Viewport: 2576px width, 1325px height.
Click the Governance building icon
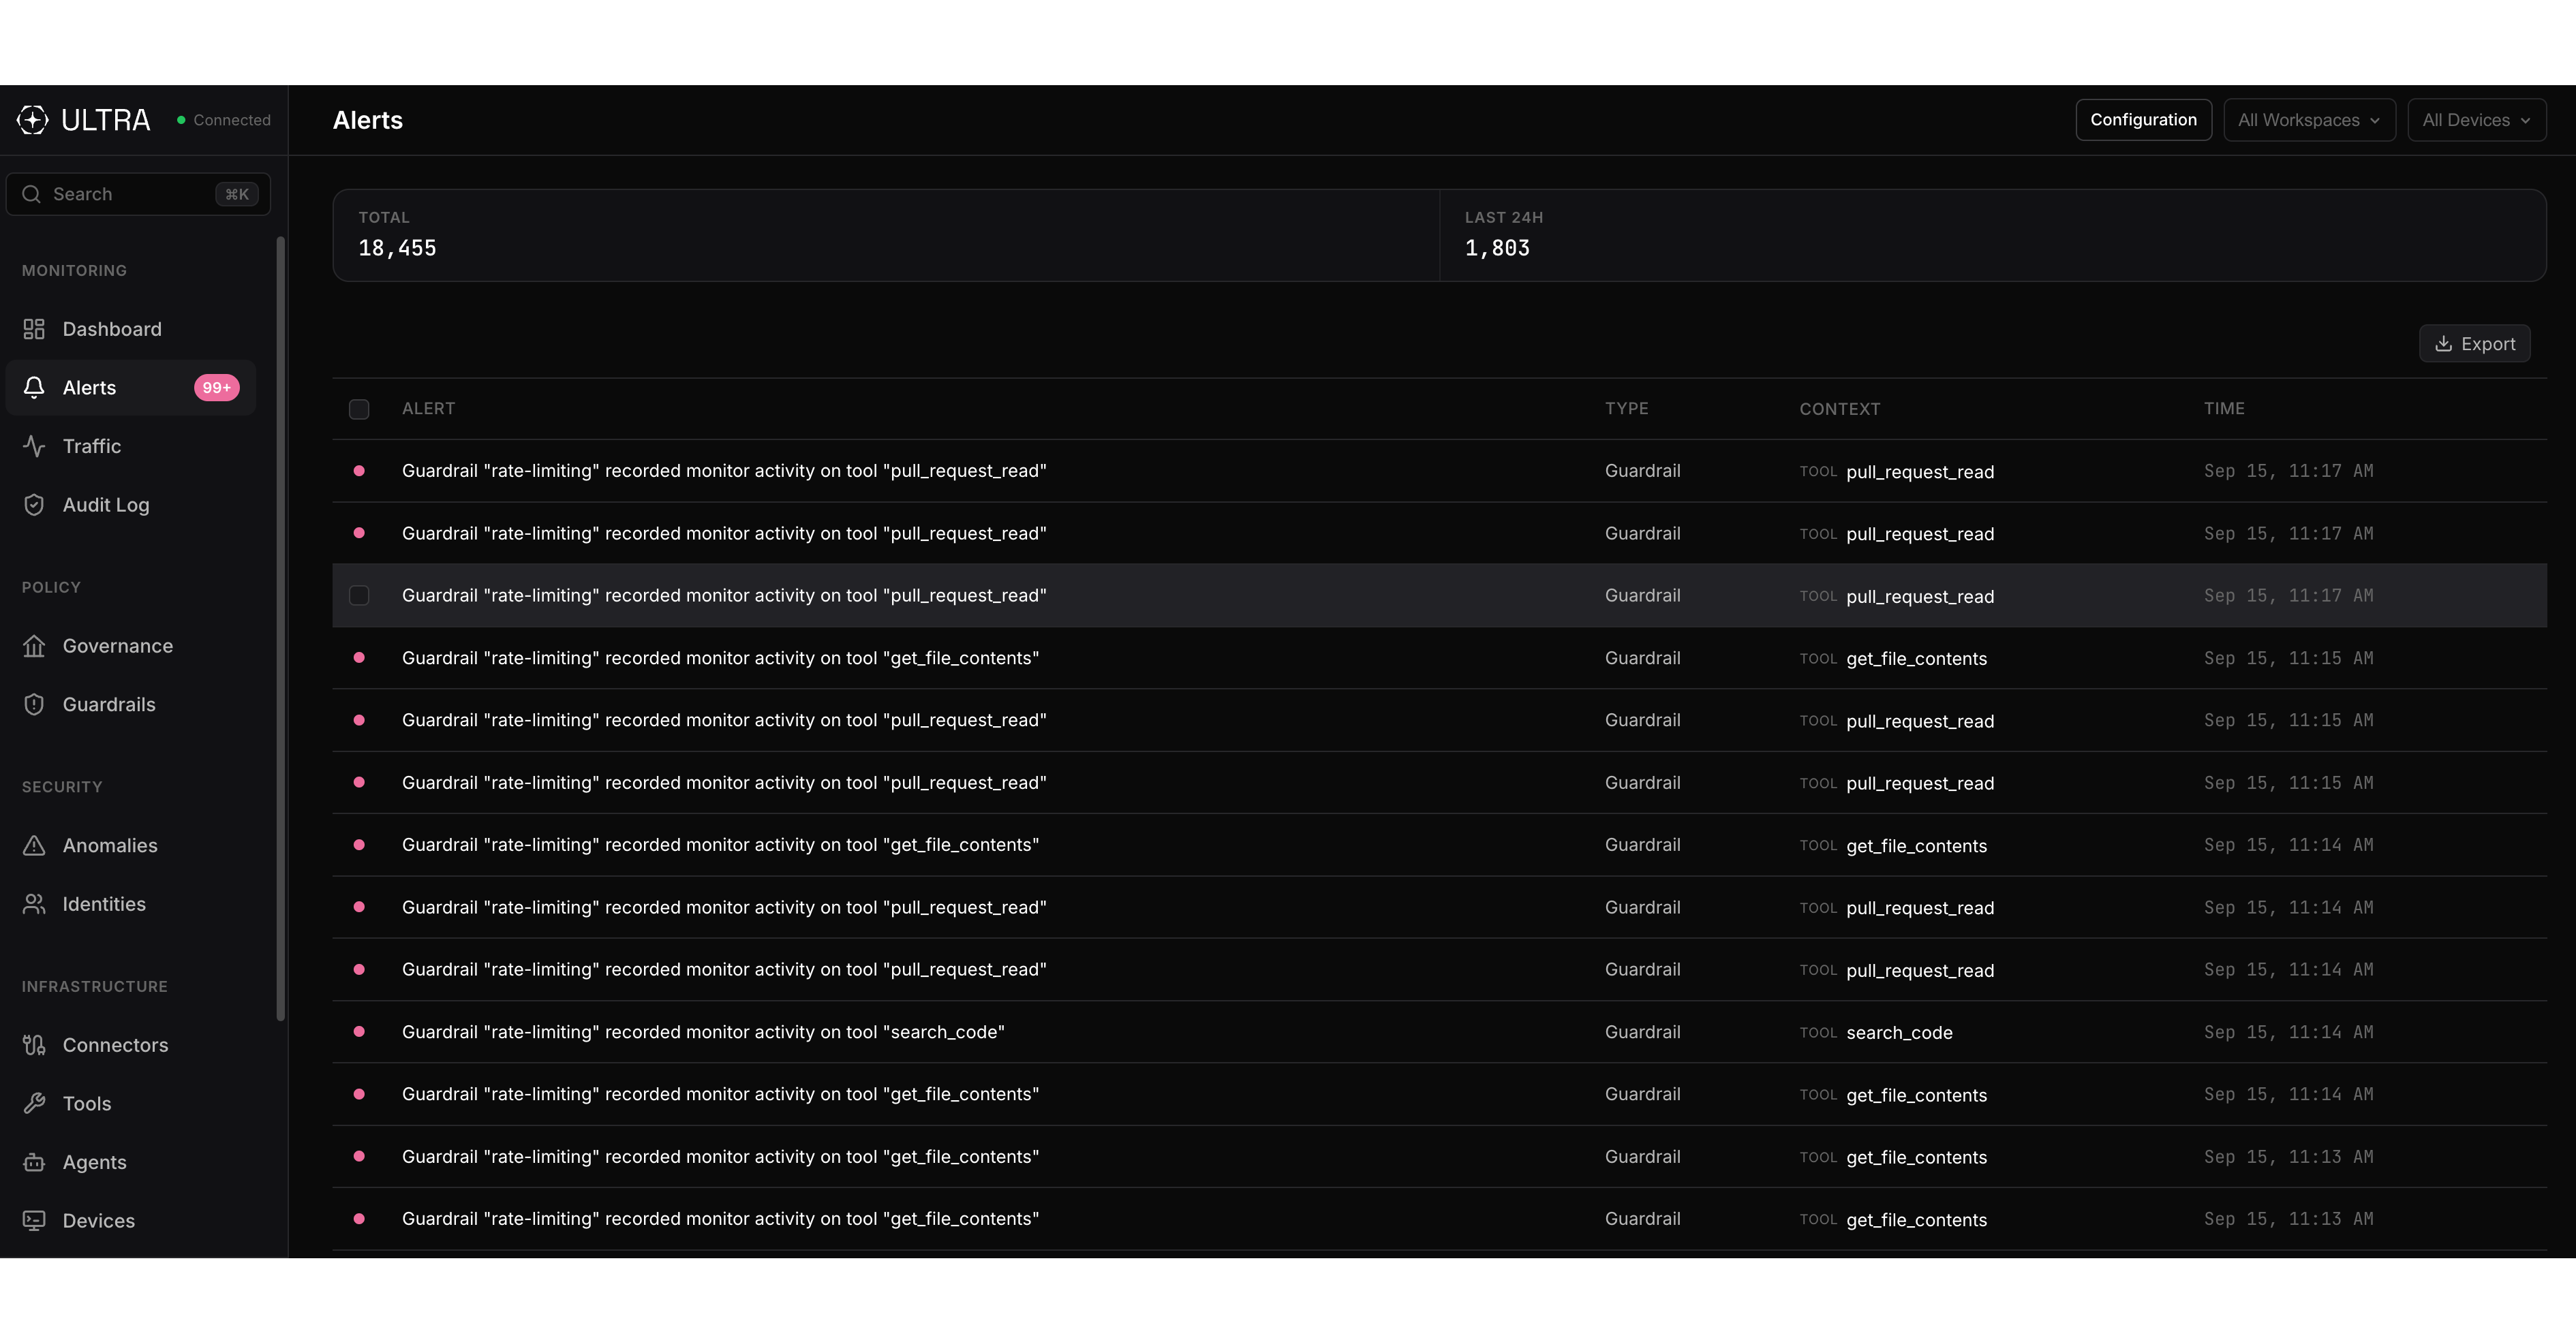click(x=34, y=646)
